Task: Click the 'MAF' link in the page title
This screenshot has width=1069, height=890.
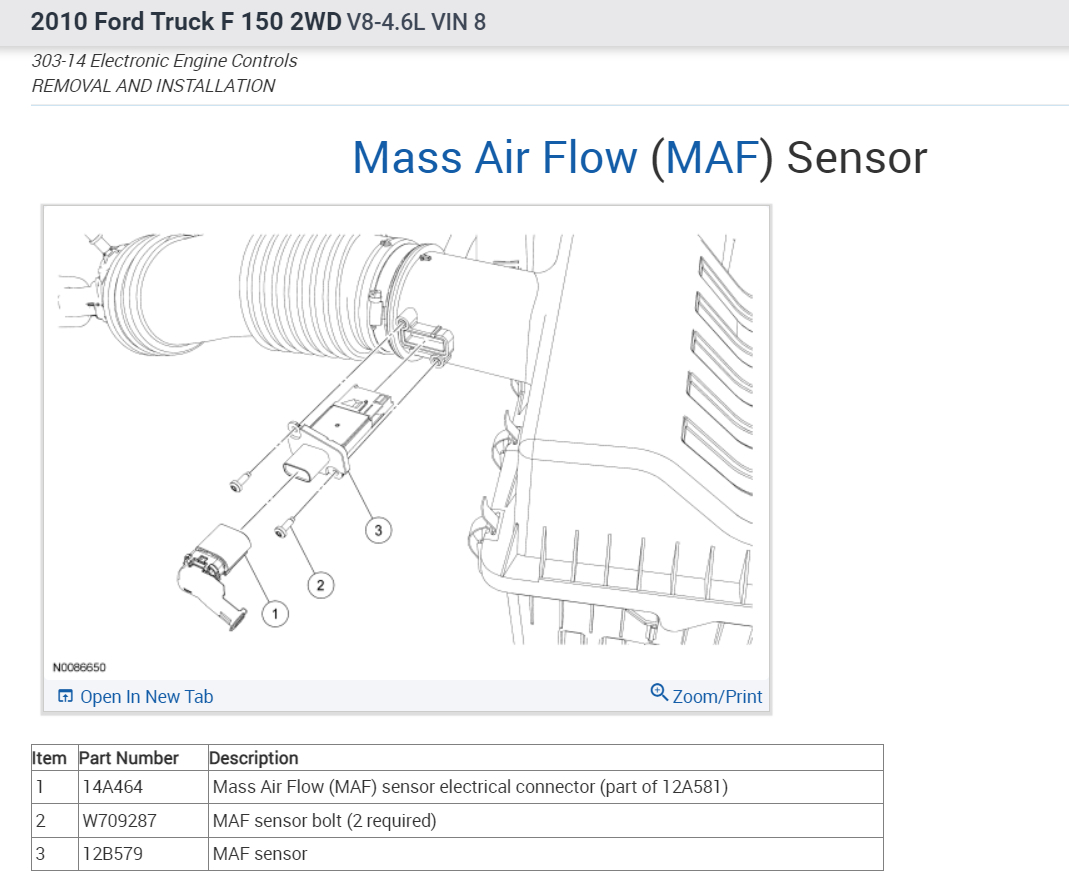Action: point(711,158)
